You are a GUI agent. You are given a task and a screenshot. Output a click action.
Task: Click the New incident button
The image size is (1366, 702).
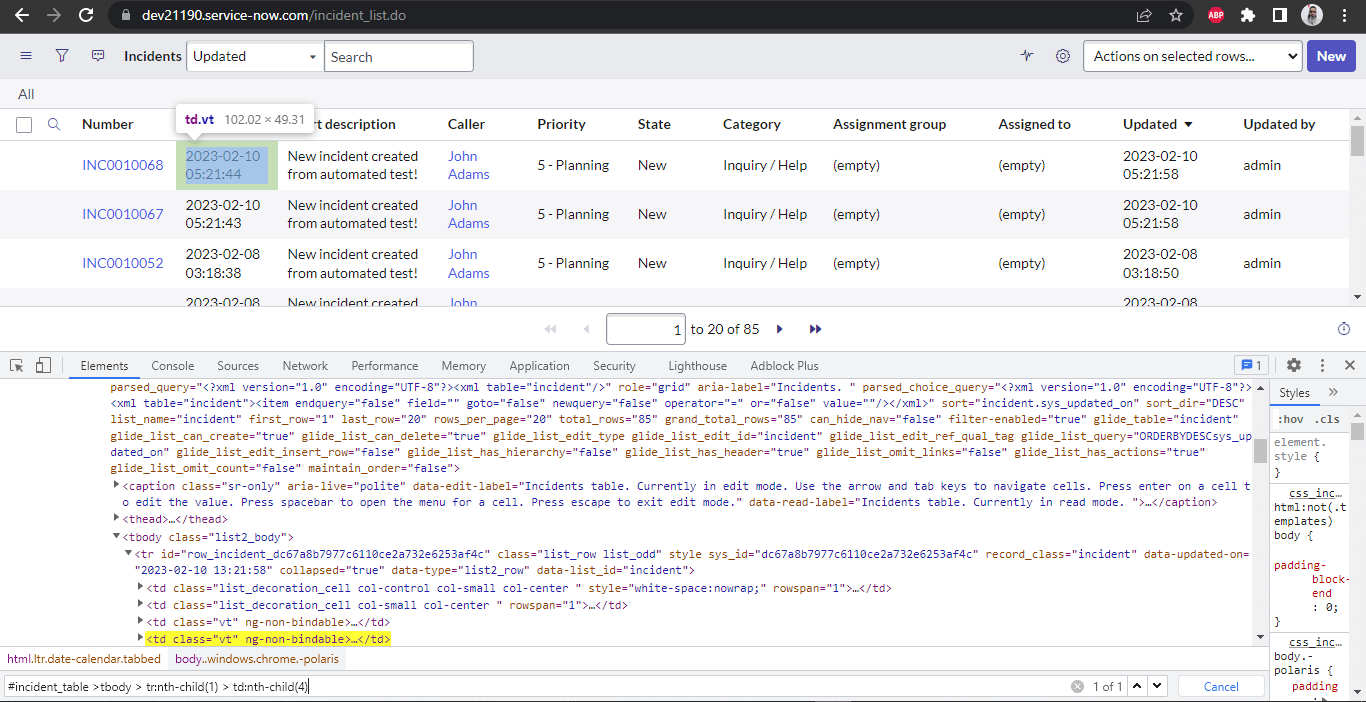pyautogui.click(x=1331, y=56)
